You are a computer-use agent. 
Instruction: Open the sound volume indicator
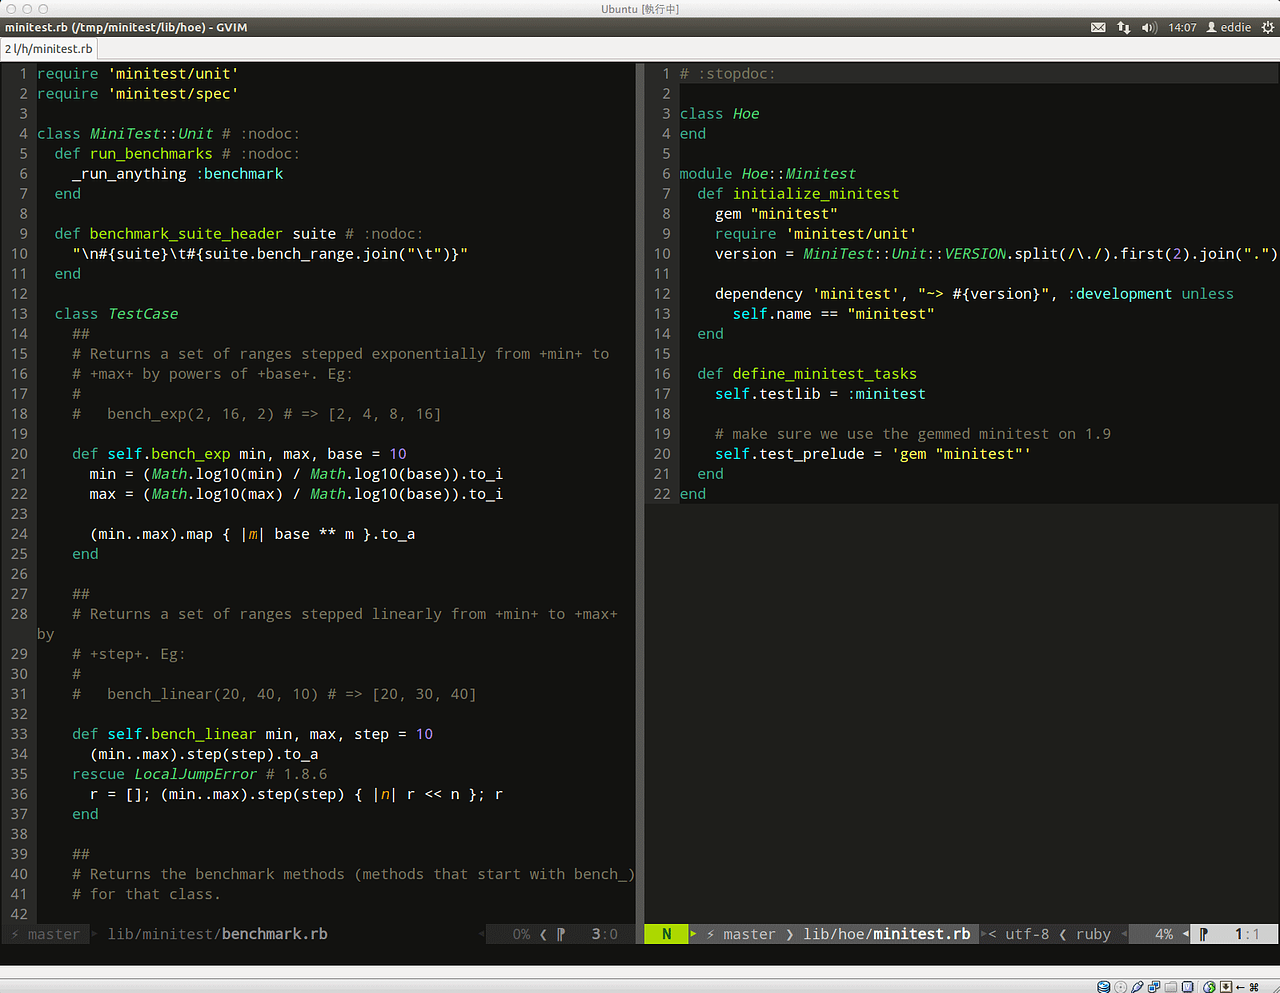click(1149, 27)
